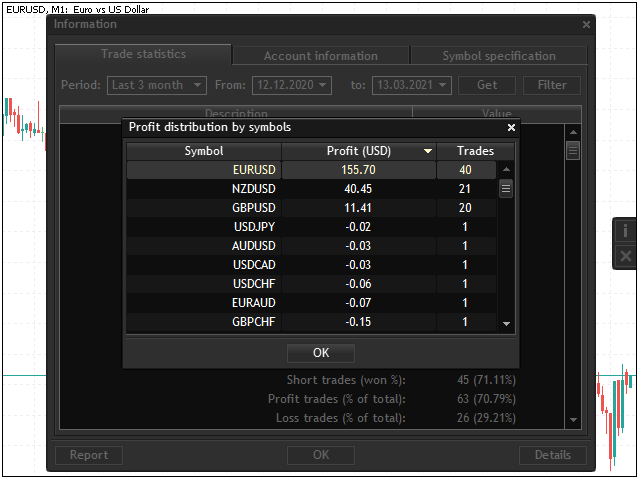Click profit value -0.07
This screenshot has height=480, width=640.
coord(358,303)
